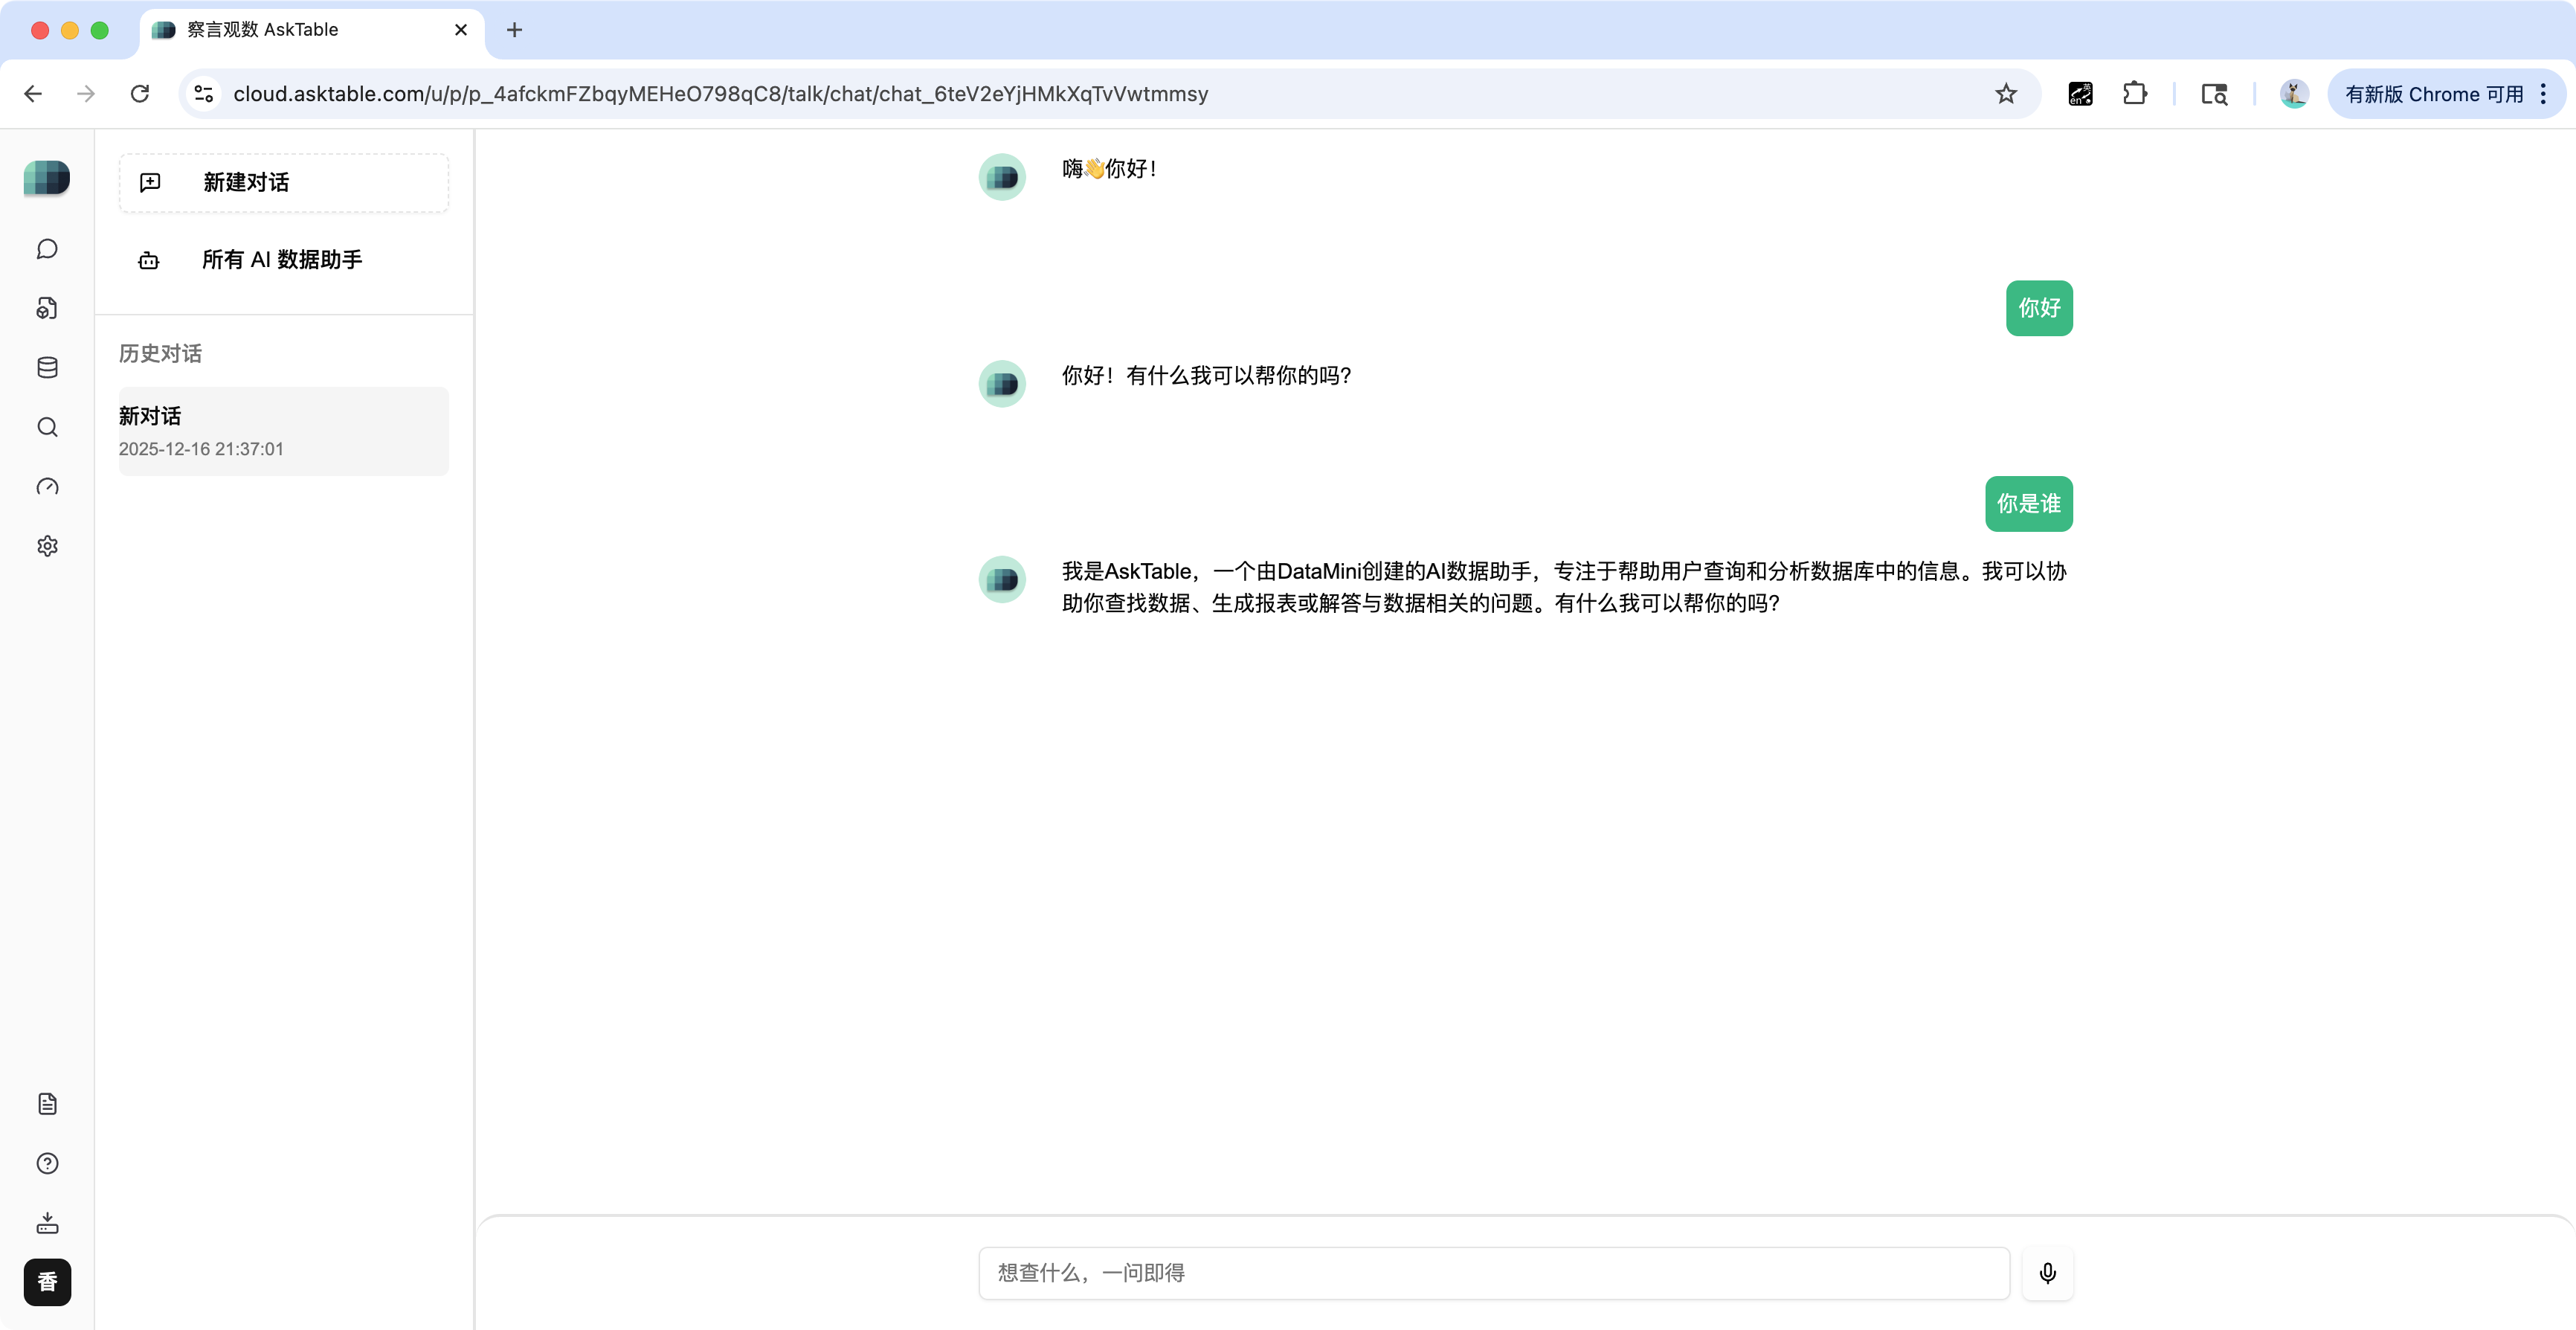
Task: Click 有新版 Chrome 可用 update button
Action: (2434, 94)
